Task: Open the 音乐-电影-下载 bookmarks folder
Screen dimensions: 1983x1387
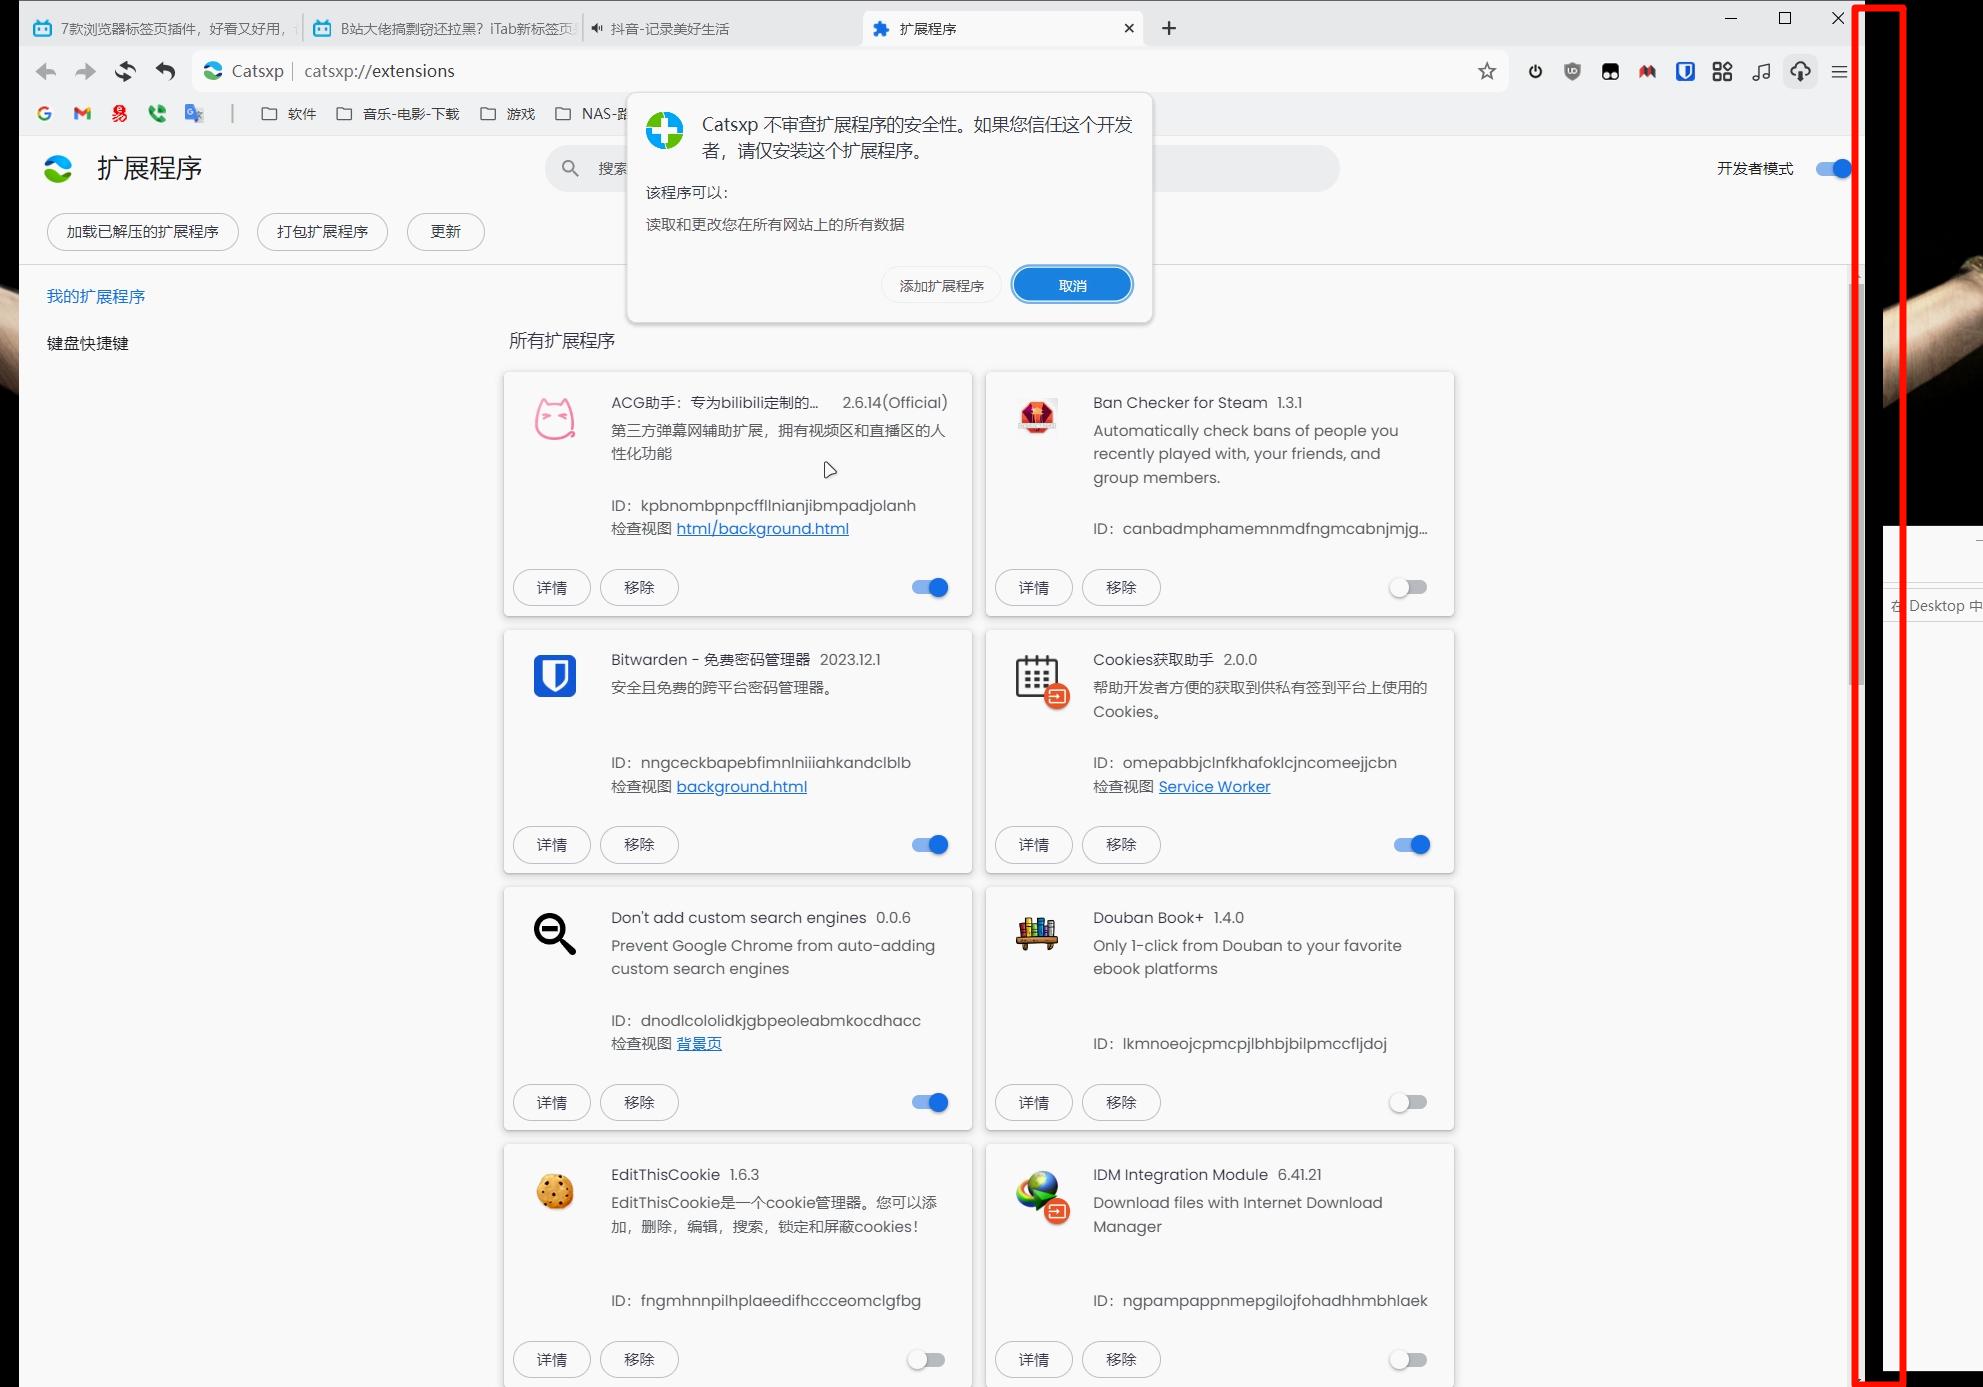Action: (x=397, y=114)
